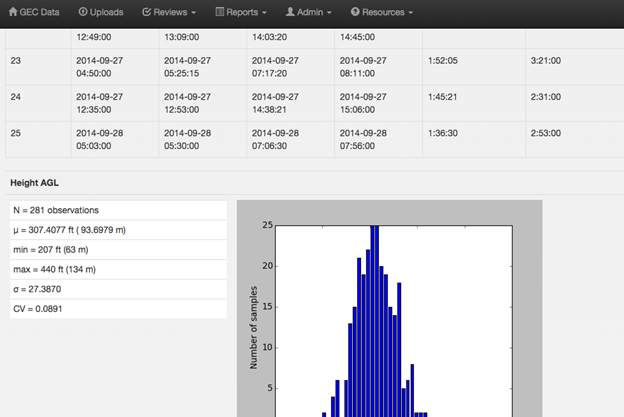The width and height of the screenshot is (624, 417).
Task: Click the 2014-09-27 04:50:00 cell
Action: 115,67
